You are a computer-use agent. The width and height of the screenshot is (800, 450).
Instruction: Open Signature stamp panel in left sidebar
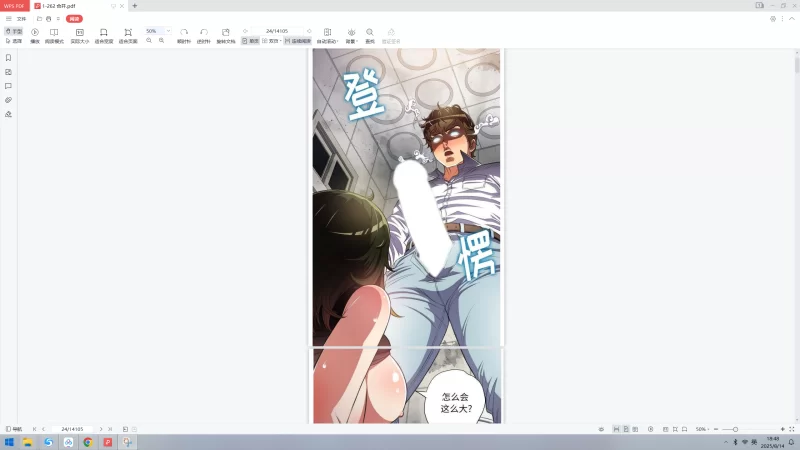click(9, 114)
